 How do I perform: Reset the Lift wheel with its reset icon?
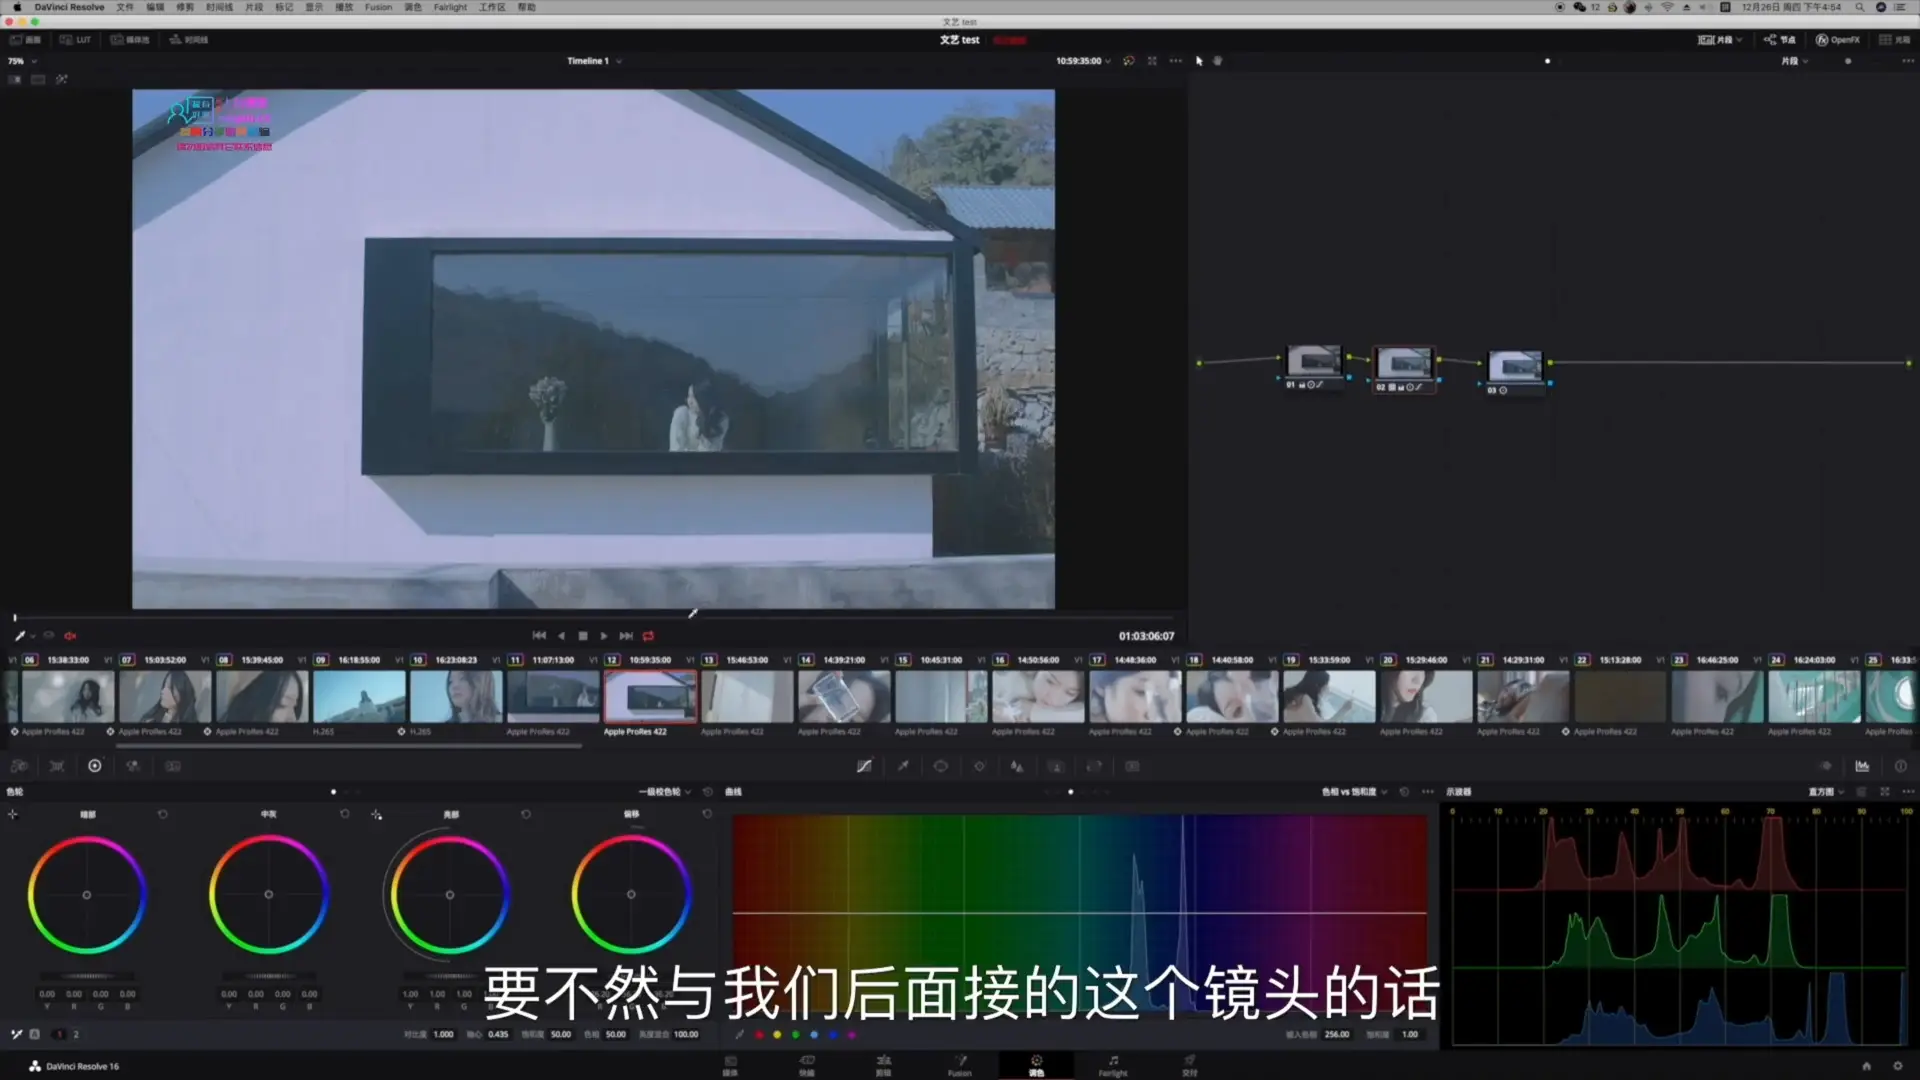coord(163,814)
